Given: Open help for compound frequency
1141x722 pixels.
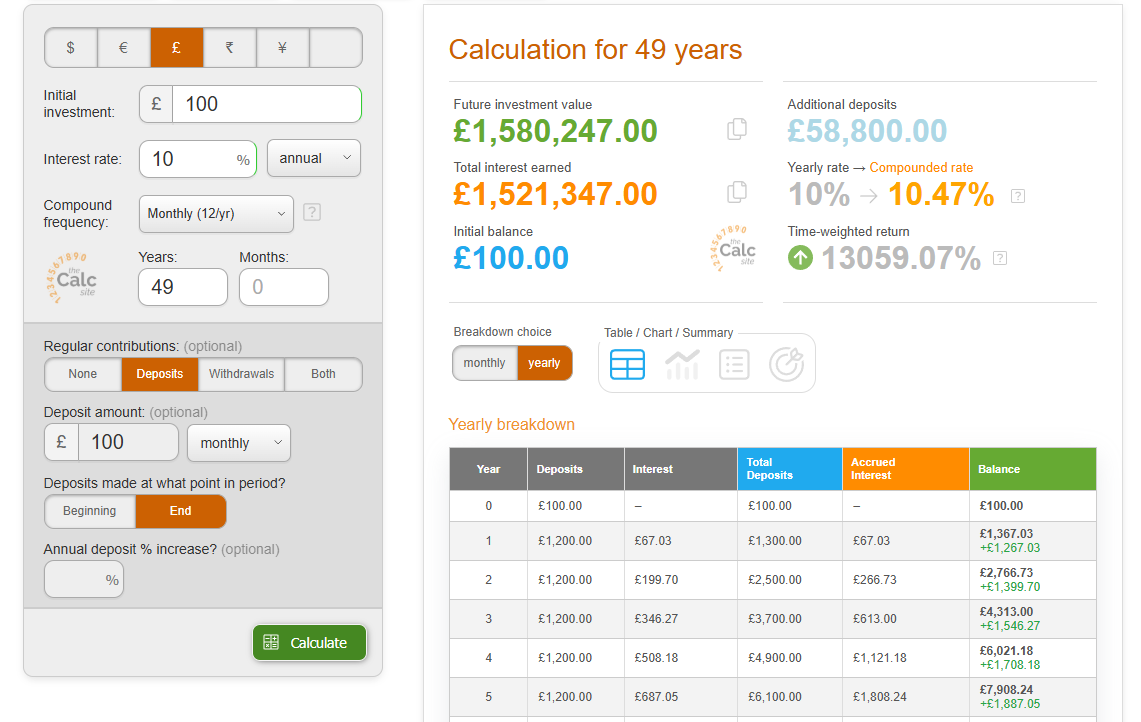Looking at the screenshot, I should 311,212.
